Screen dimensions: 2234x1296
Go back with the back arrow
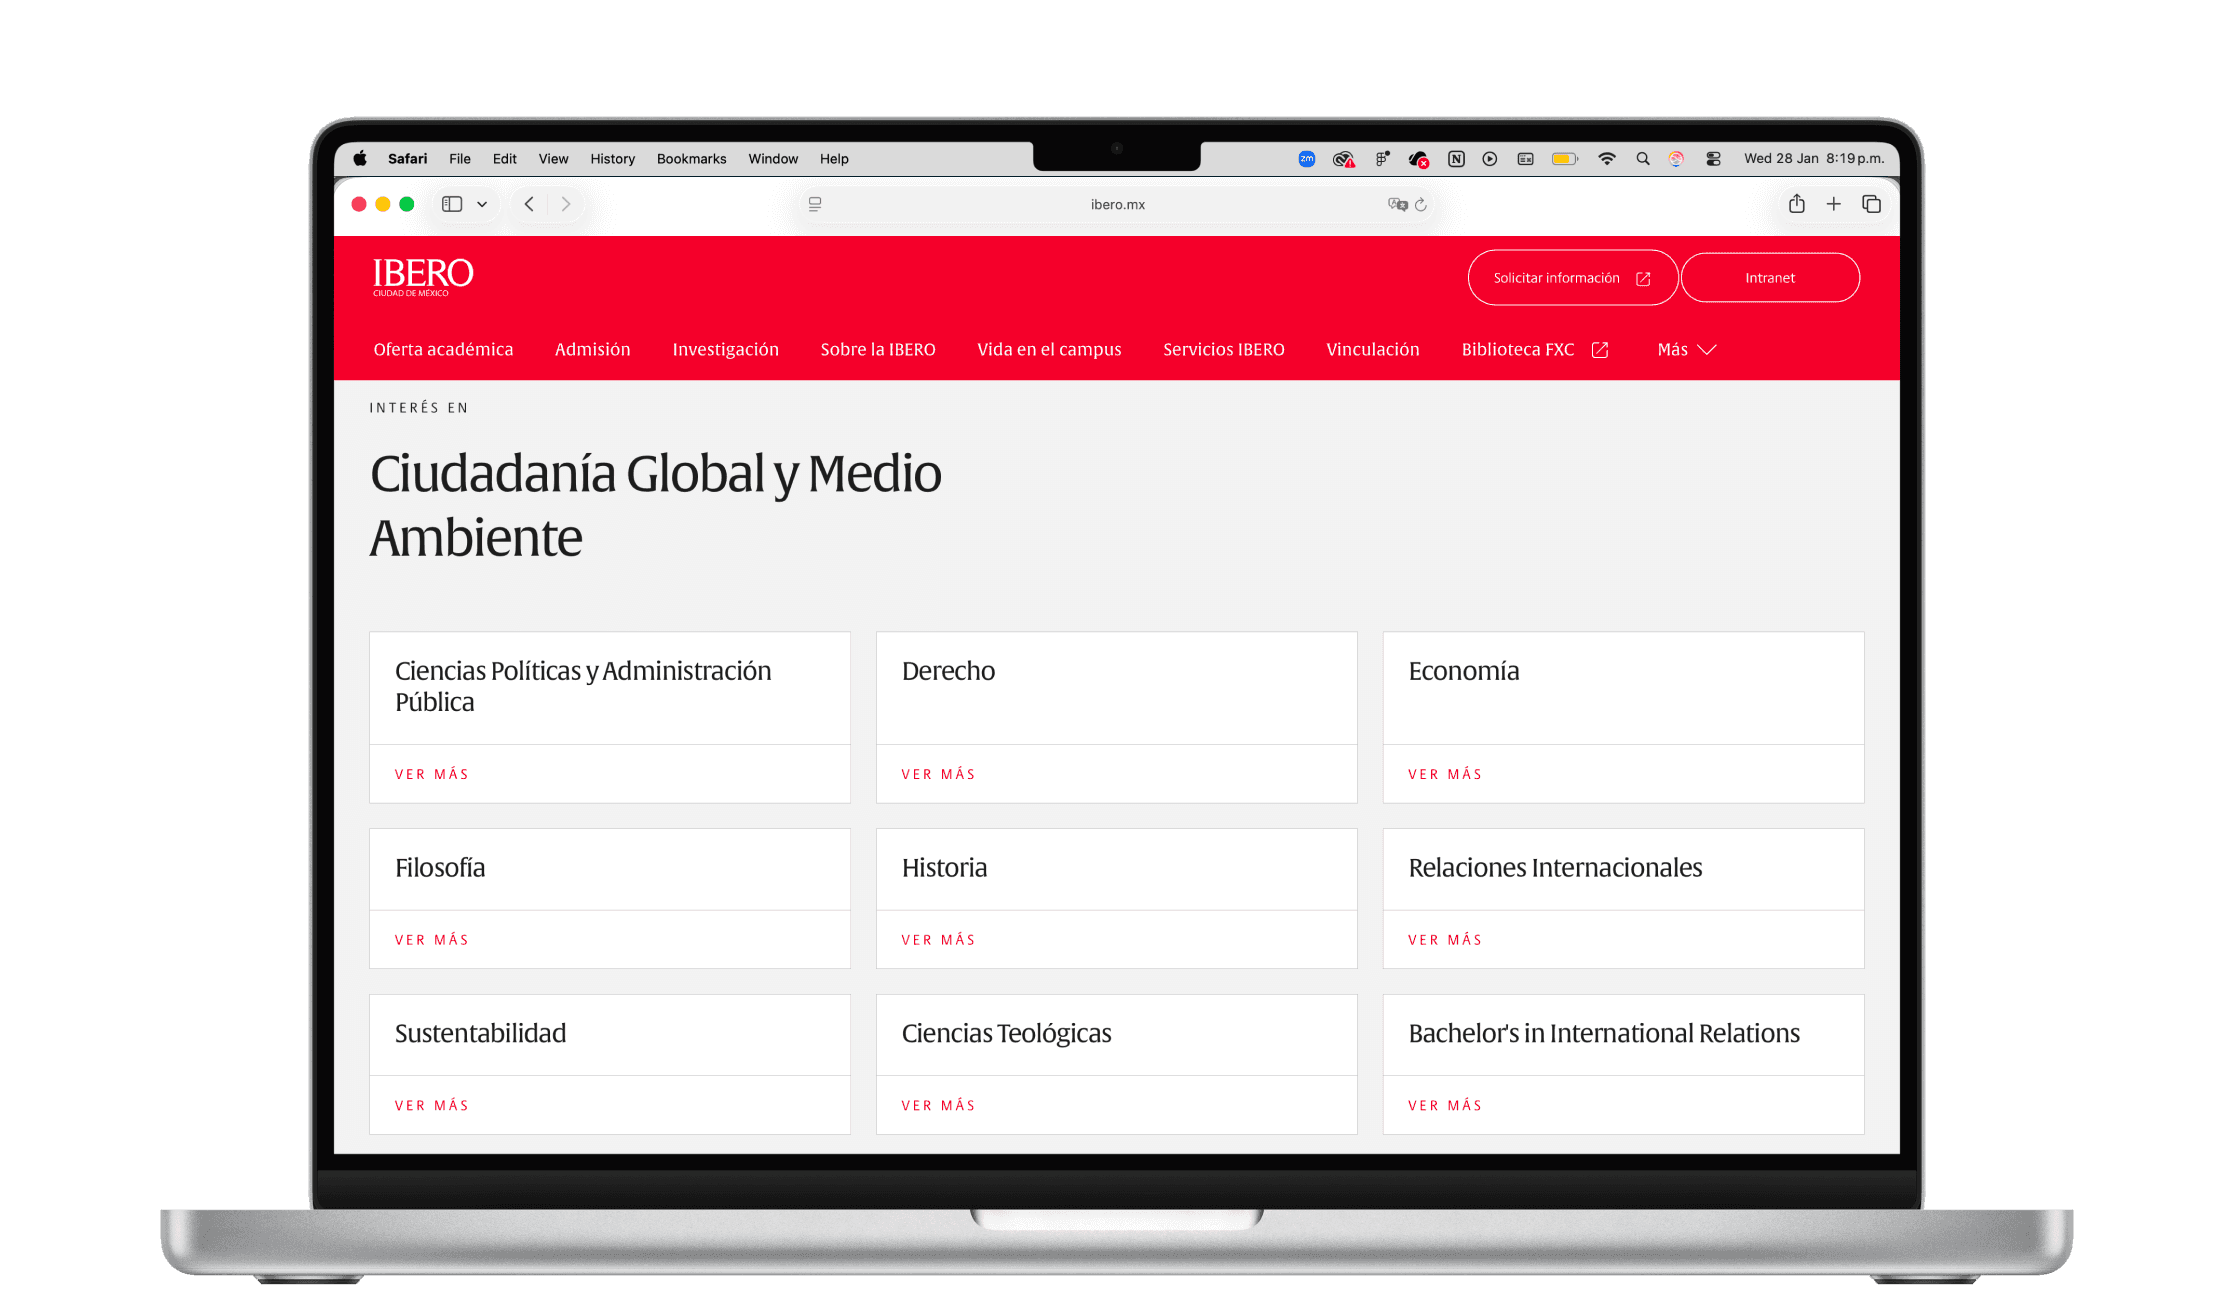pyautogui.click(x=529, y=204)
